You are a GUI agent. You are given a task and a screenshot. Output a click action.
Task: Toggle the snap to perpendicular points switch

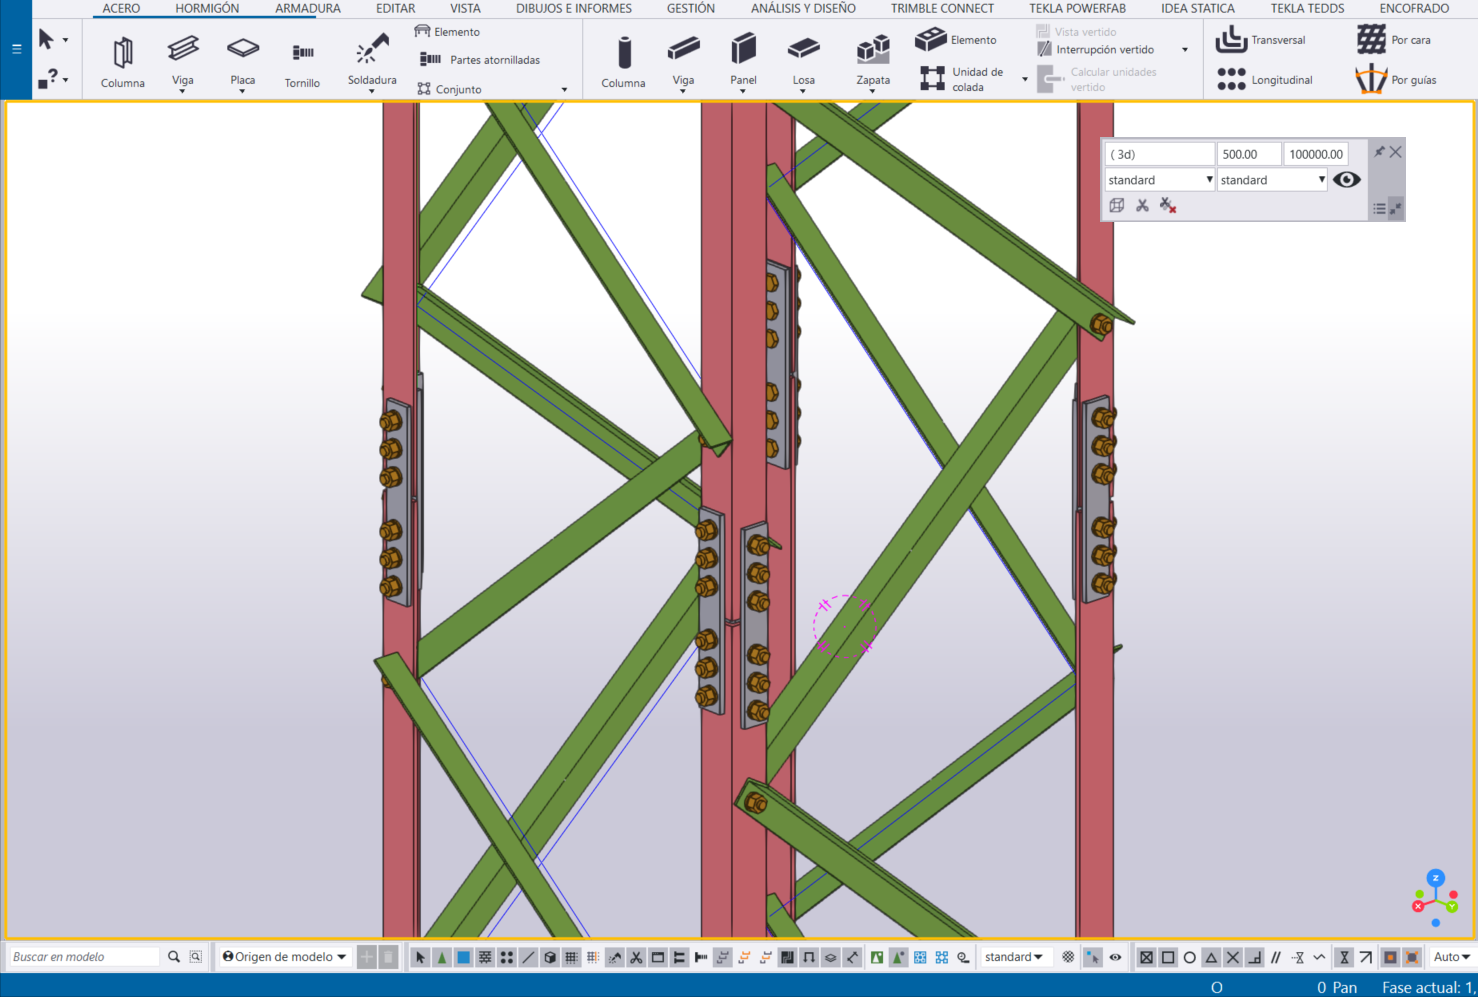pyautogui.click(x=1254, y=957)
